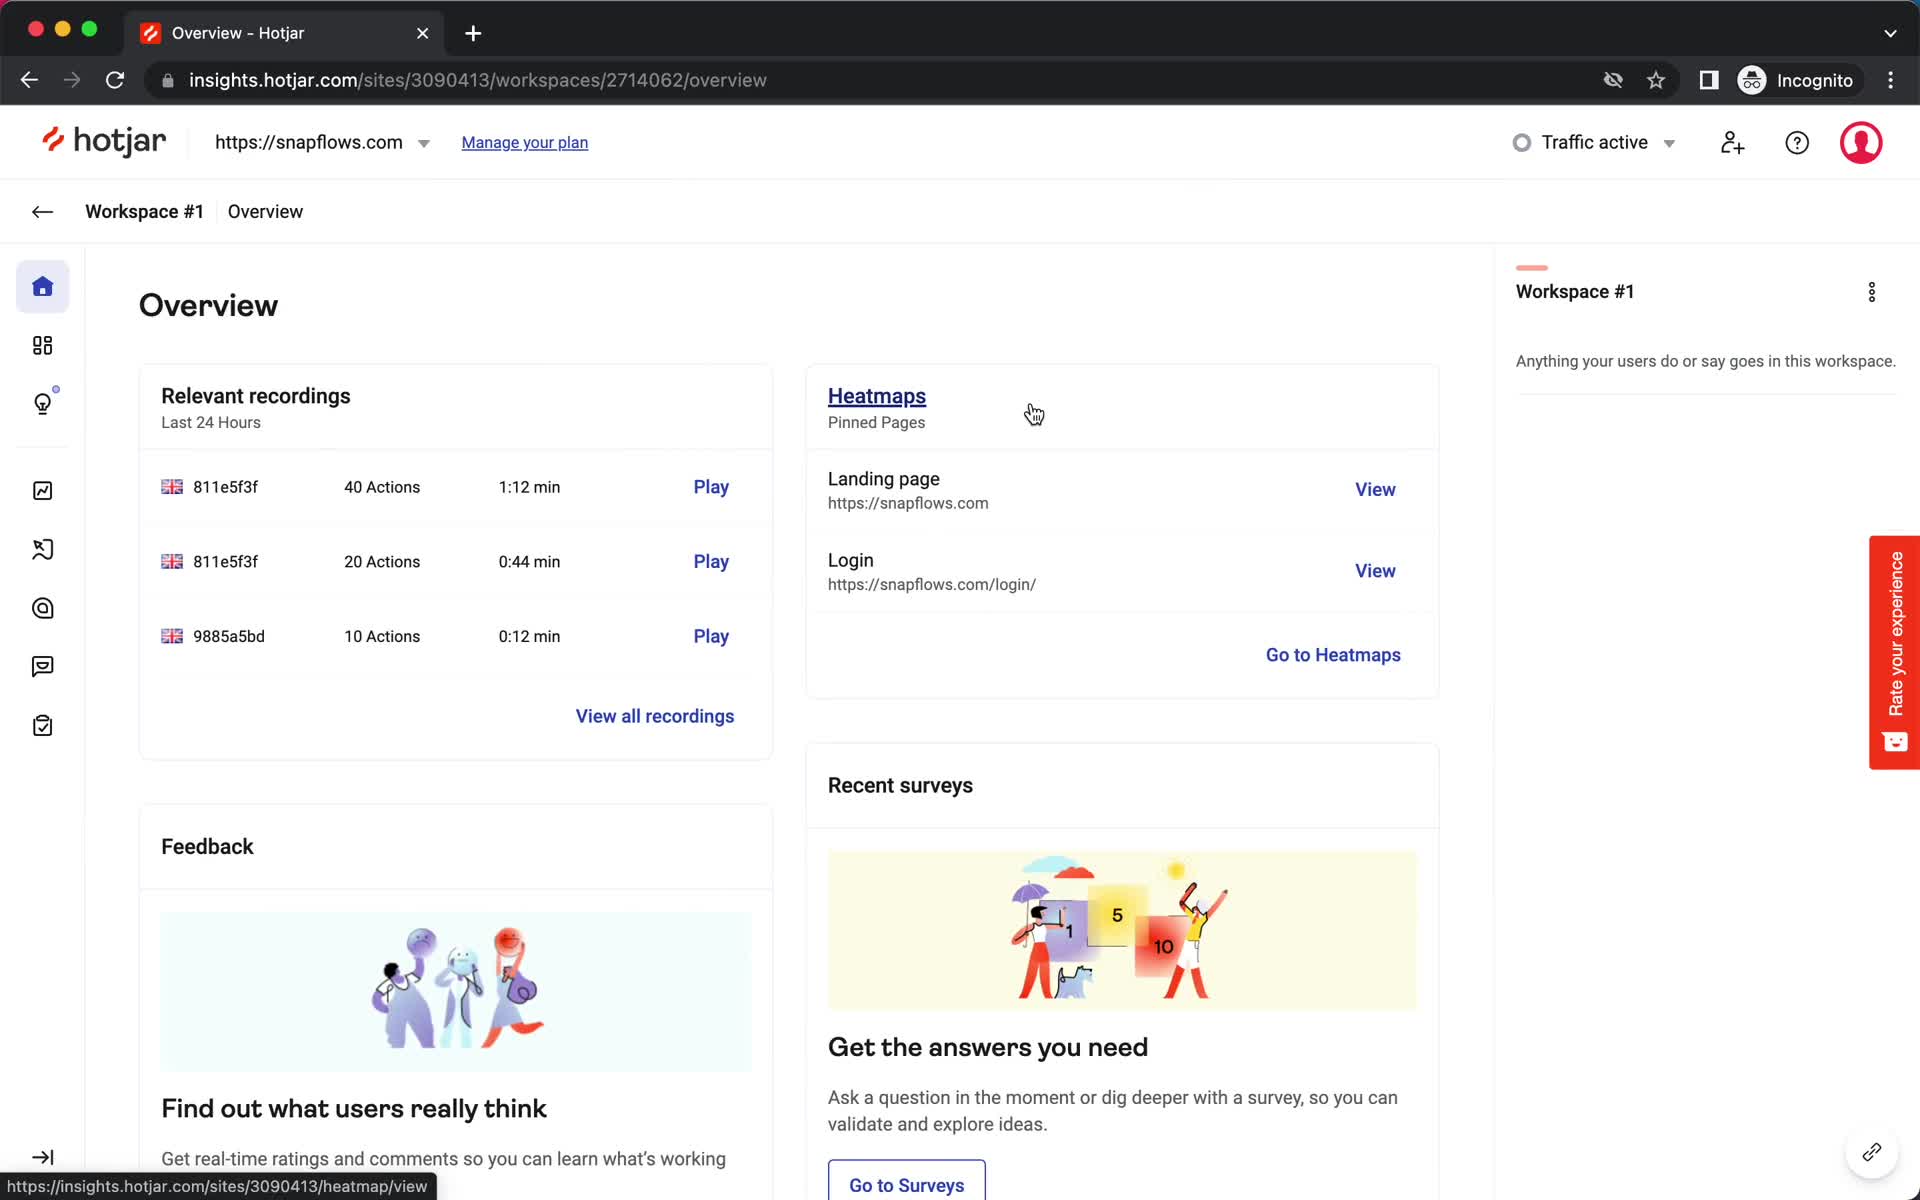1920x1200 pixels.
Task: Open the tab search chevron
Action: pyautogui.click(x=1890, y=33)
